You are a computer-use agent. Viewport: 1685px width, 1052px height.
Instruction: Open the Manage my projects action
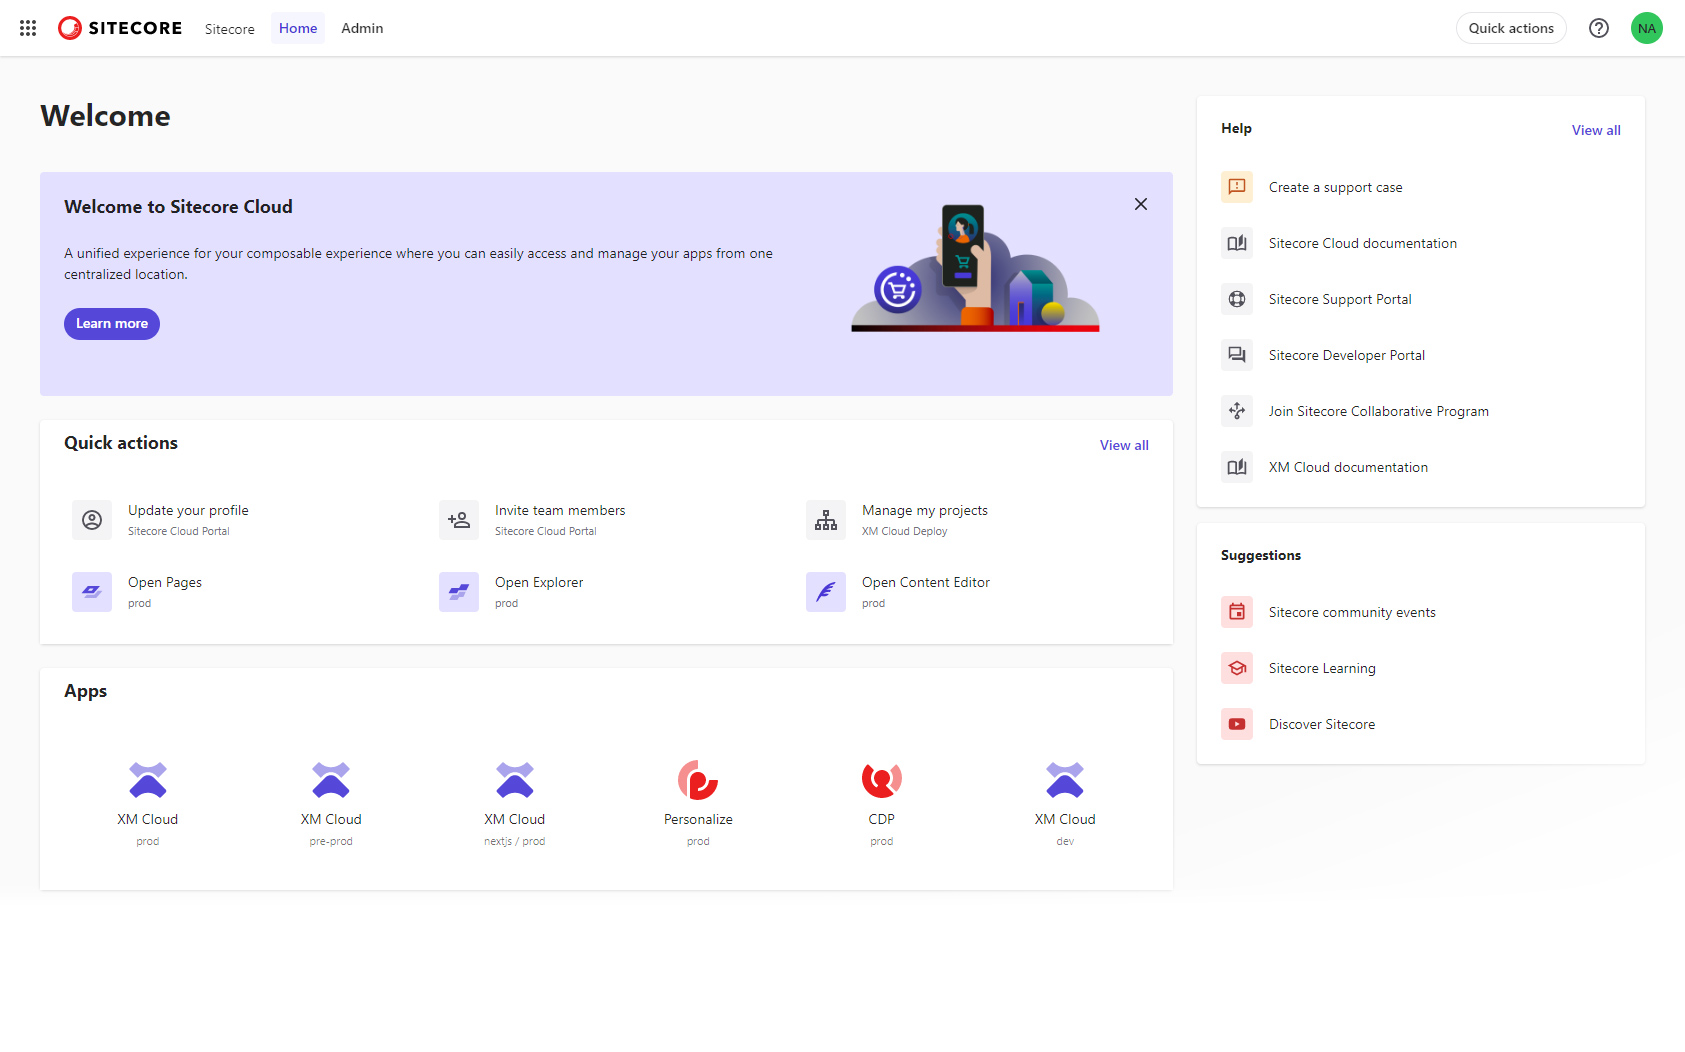point(924,519)
